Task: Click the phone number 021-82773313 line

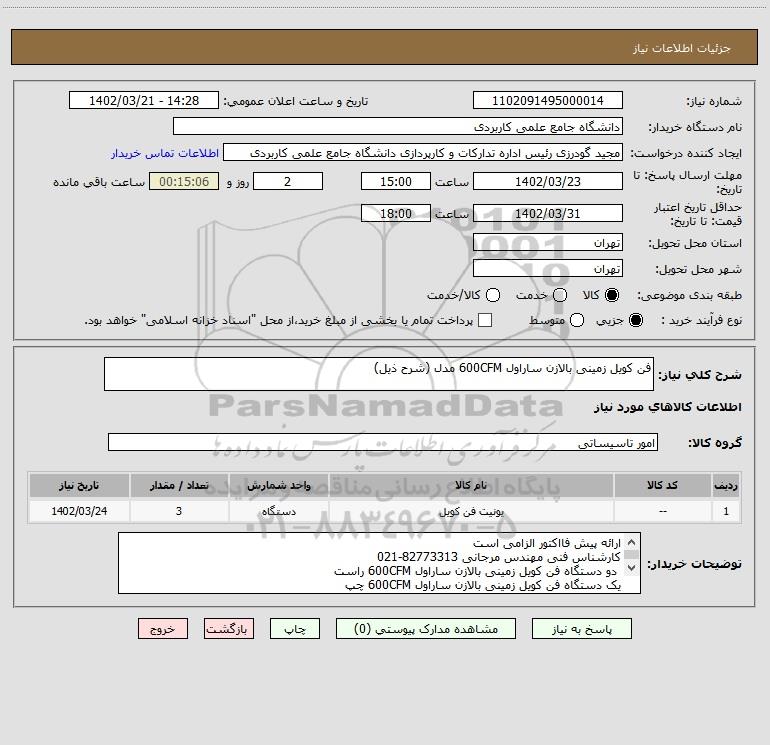Action: [x=498, y=557]
